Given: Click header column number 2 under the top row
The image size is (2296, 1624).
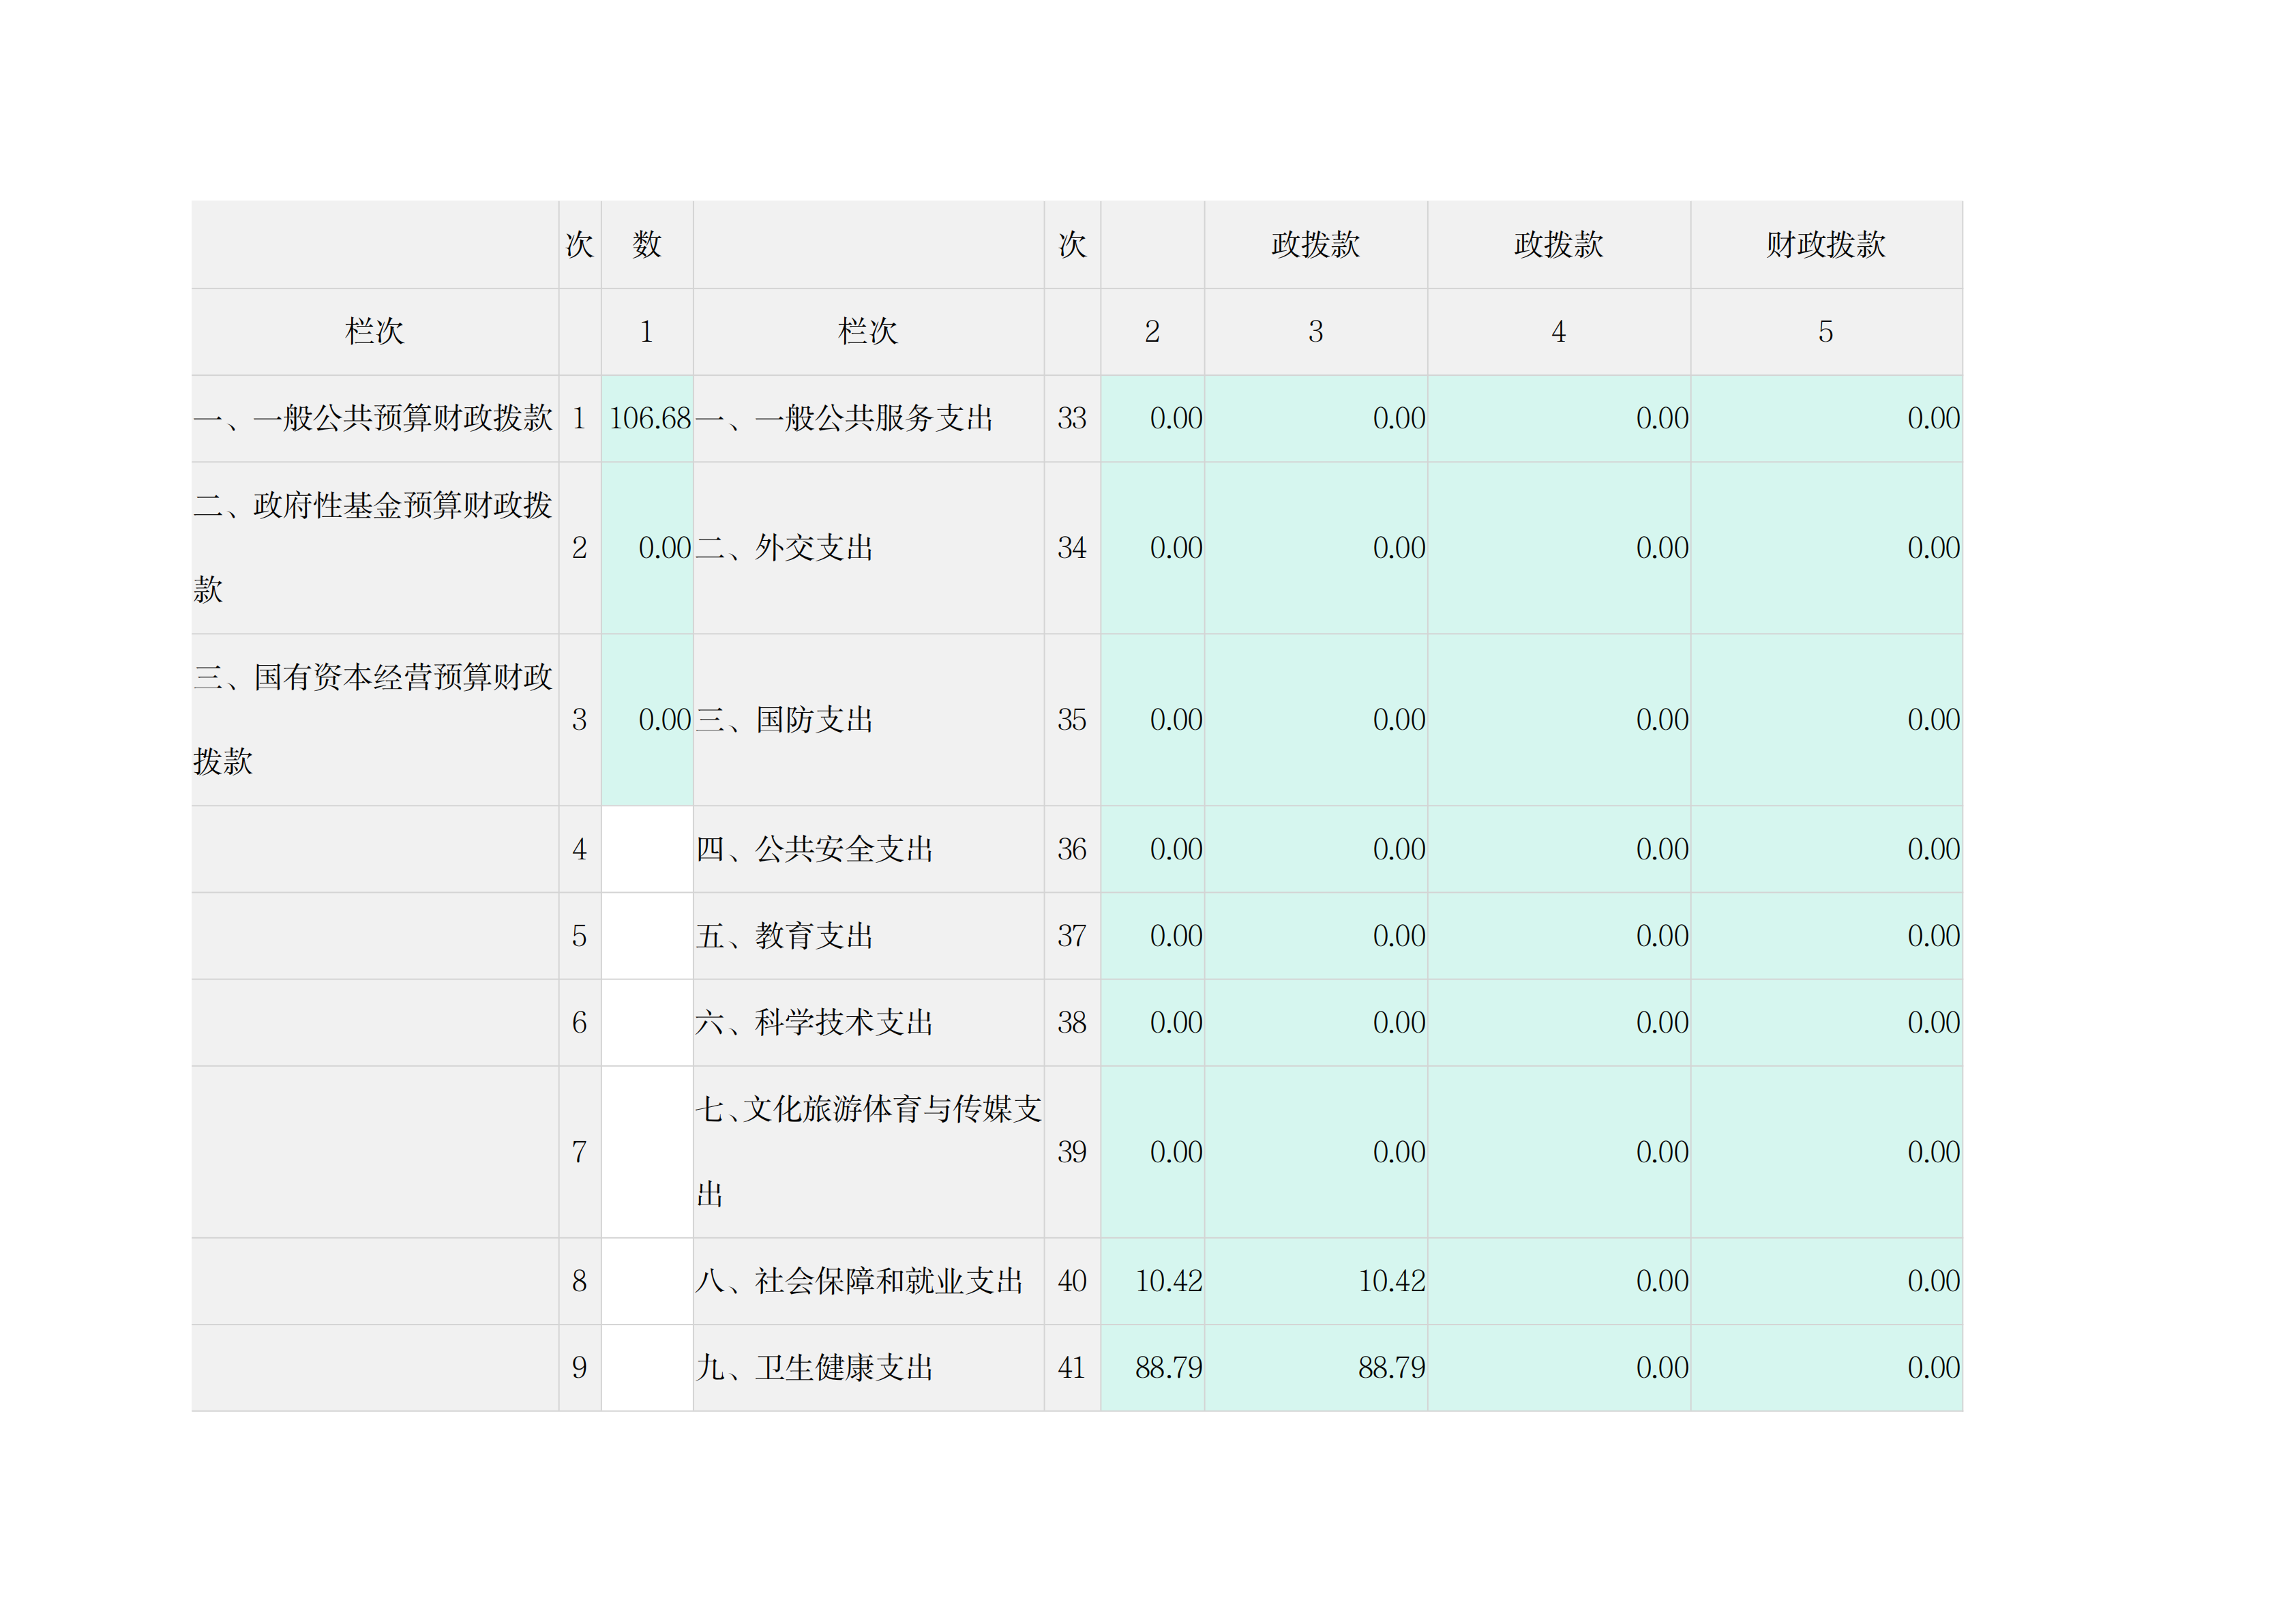Looking at the screenshot, I should tap(1153, 332).
